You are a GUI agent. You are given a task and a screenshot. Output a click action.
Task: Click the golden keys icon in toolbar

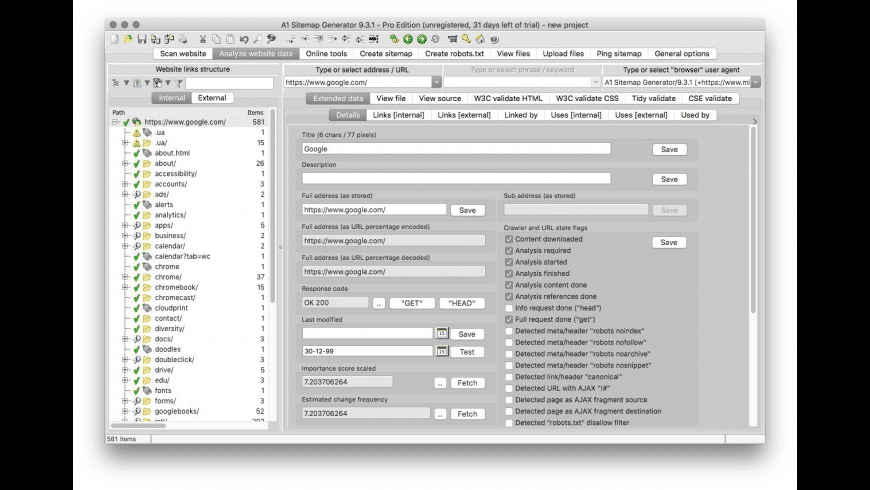coord(466,39)
